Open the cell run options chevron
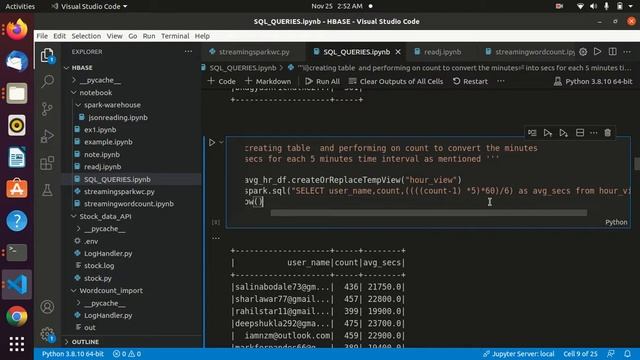This screenshot has height=360, width=640. [x=222, y=142]
